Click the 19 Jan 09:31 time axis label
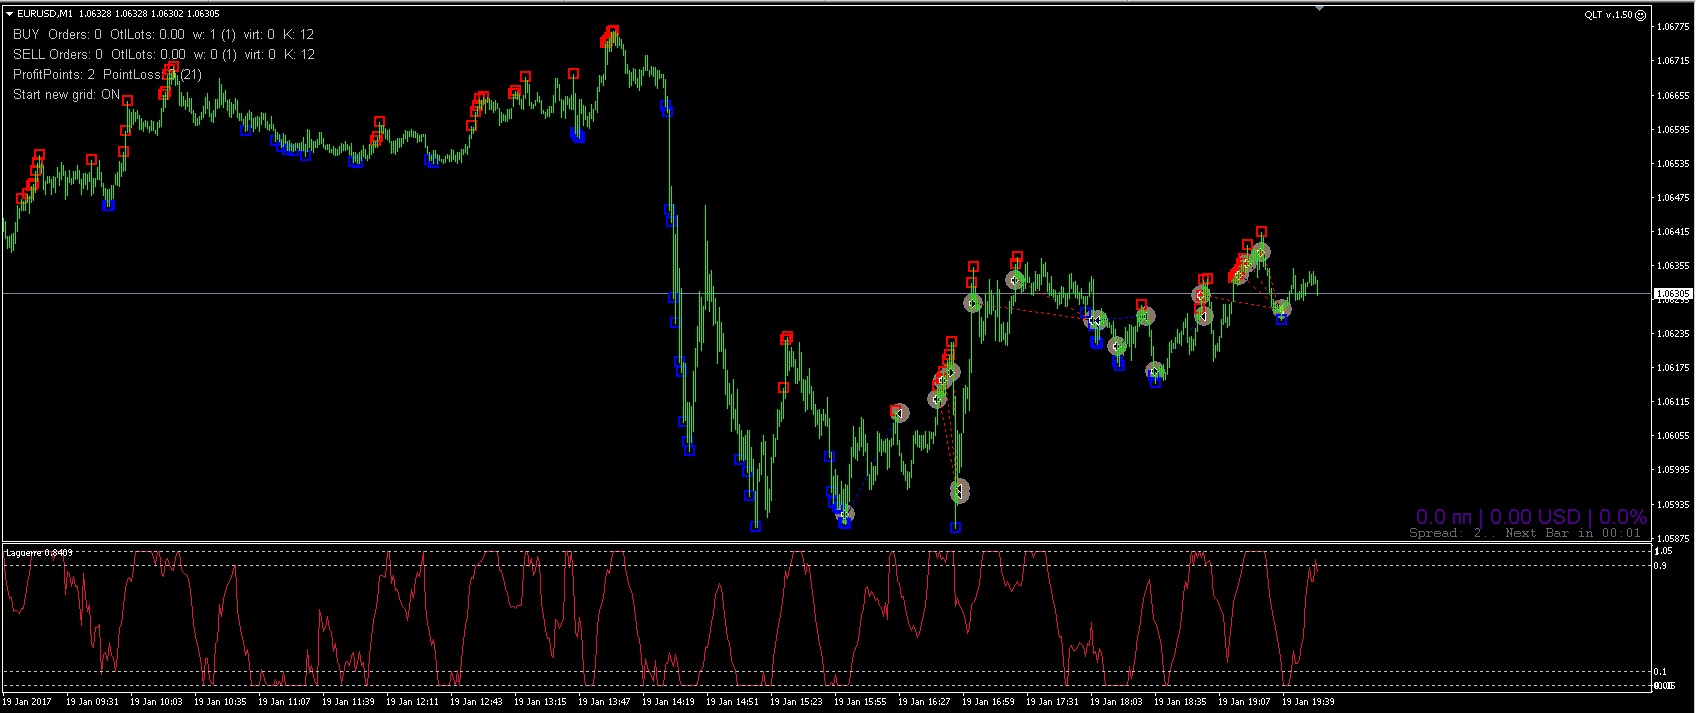Screen dimensions: 1696x713 click(92, 702)
